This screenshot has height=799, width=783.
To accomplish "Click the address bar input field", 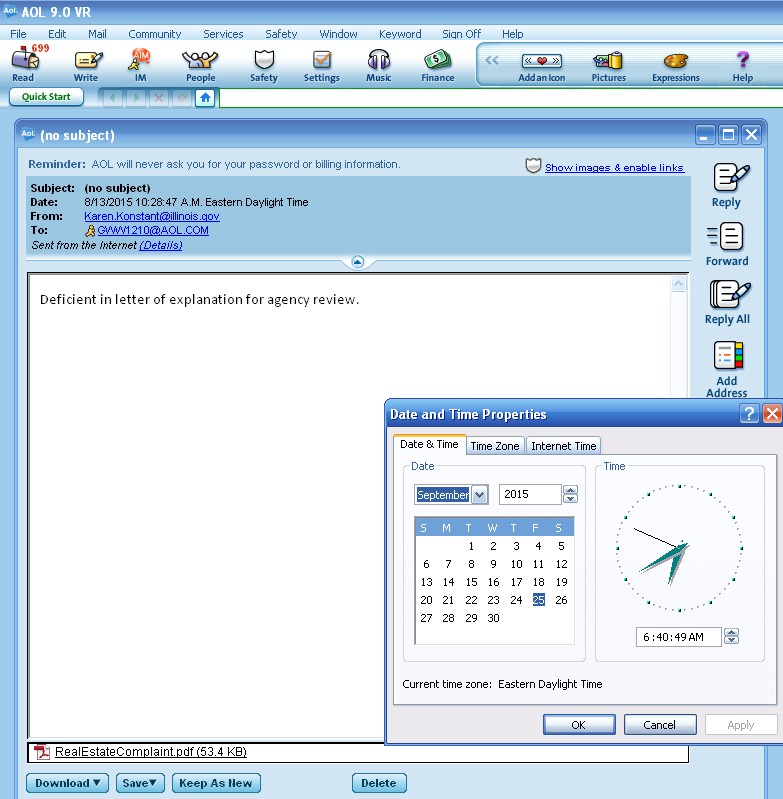I will tap(501, 98).
